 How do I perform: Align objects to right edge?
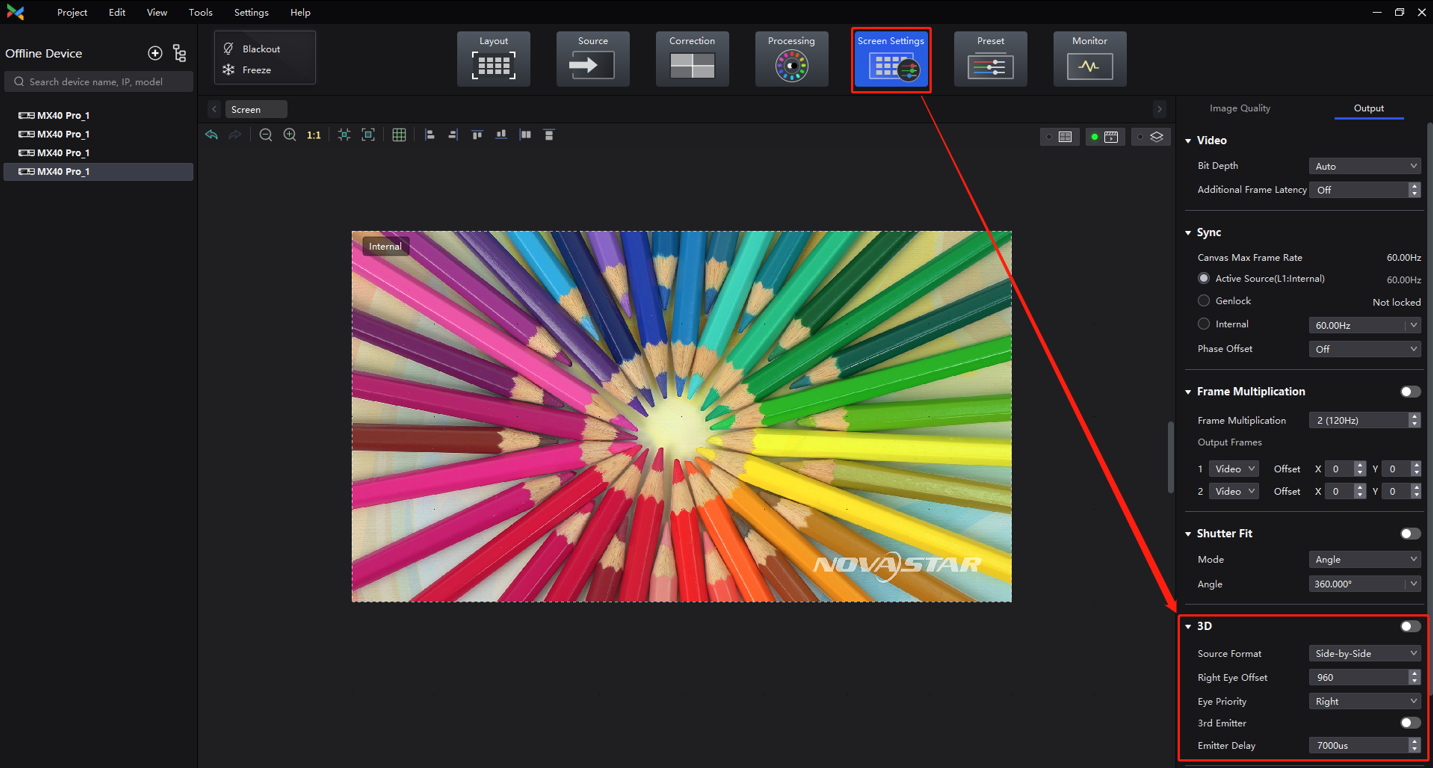click(x=453, y=135)
